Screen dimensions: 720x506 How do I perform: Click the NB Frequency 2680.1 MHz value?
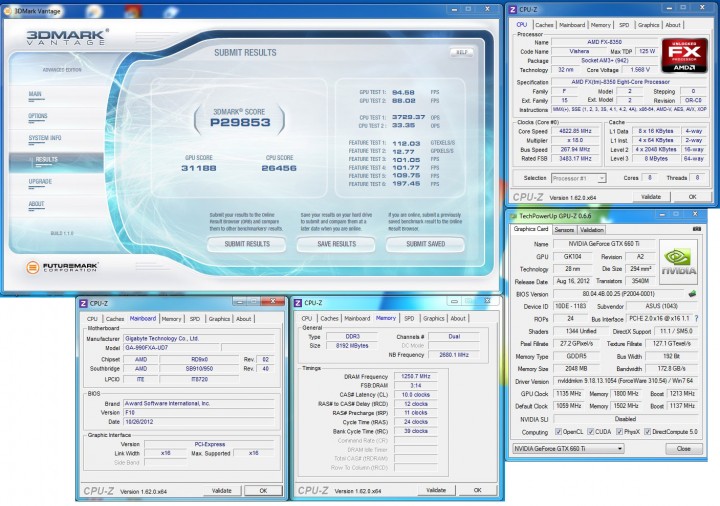454,354
